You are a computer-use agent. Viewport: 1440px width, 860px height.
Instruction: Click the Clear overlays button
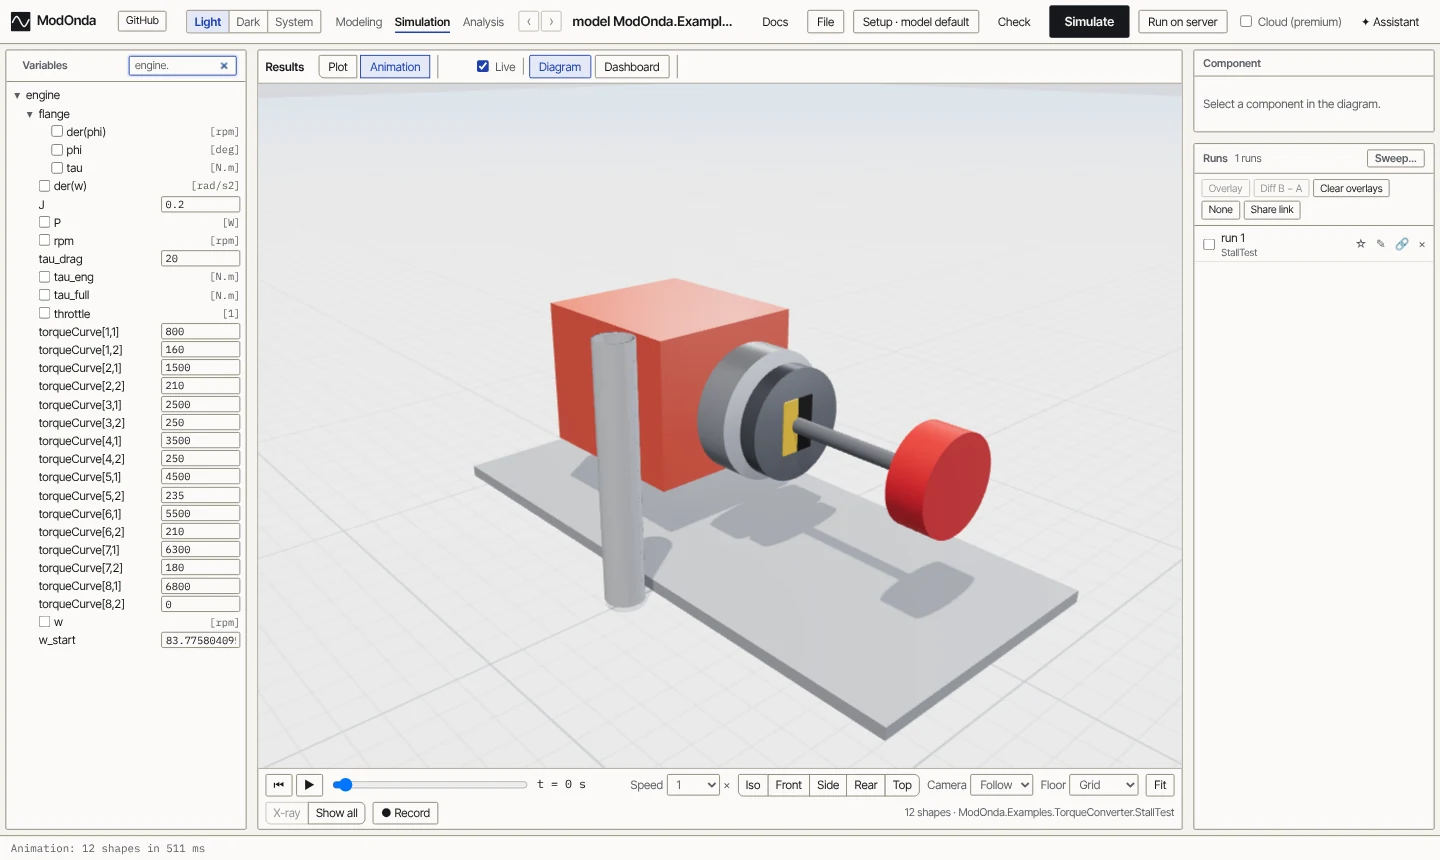click(x=1351, y=188)
